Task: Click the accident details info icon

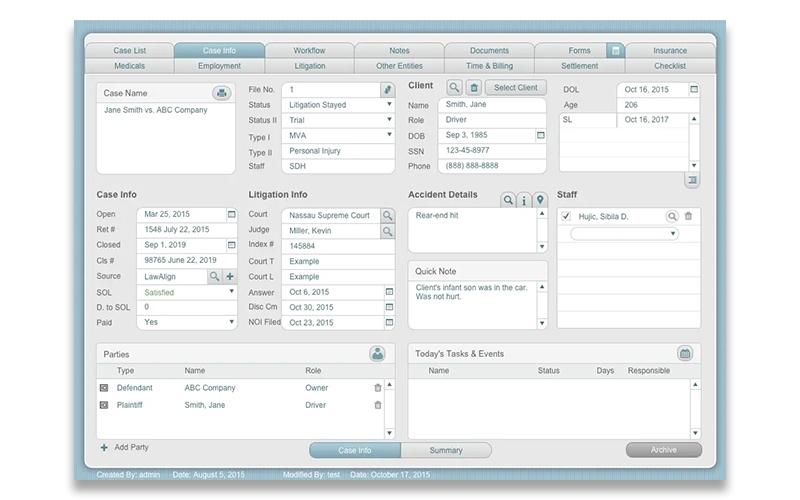Action: [x=524, y=201]
